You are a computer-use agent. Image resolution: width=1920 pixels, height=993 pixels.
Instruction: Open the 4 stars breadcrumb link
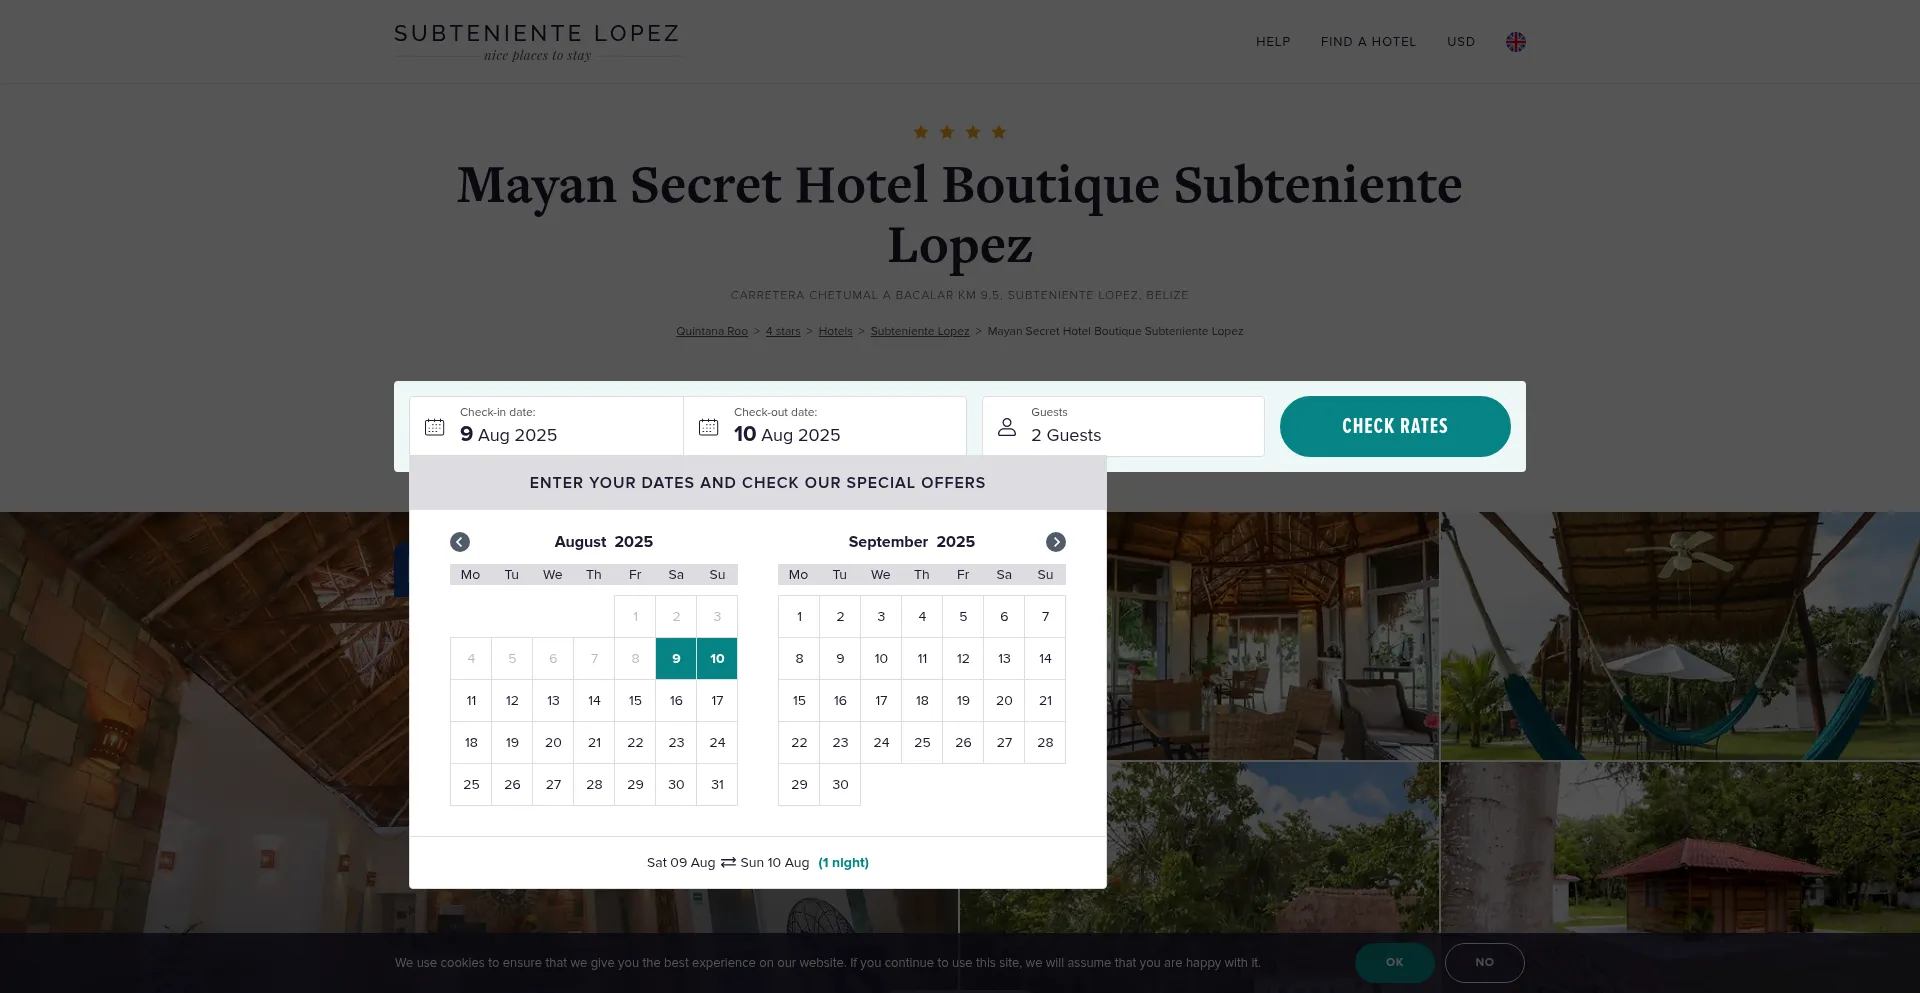(783, 332)
